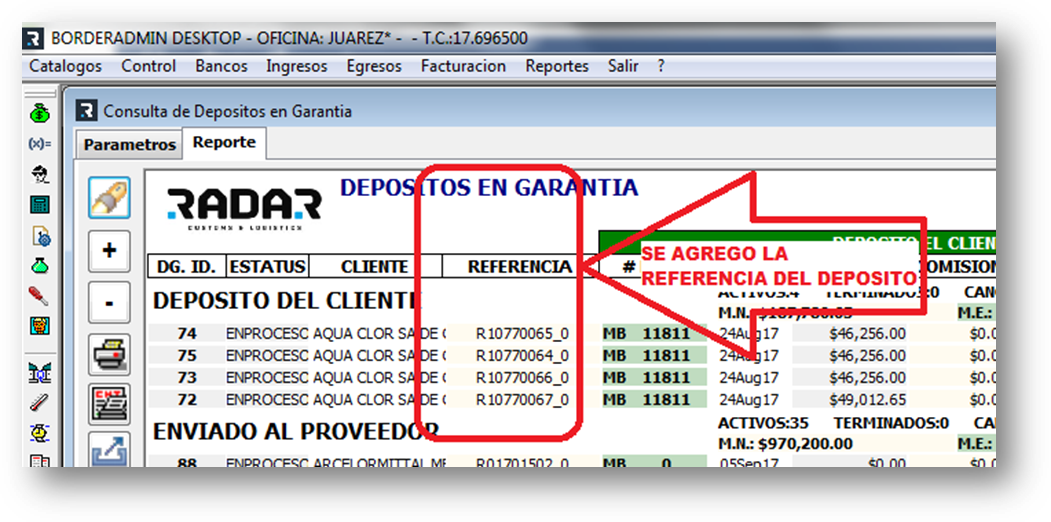
Task: Click the CLIENTE column header
Action: (375, 267)
